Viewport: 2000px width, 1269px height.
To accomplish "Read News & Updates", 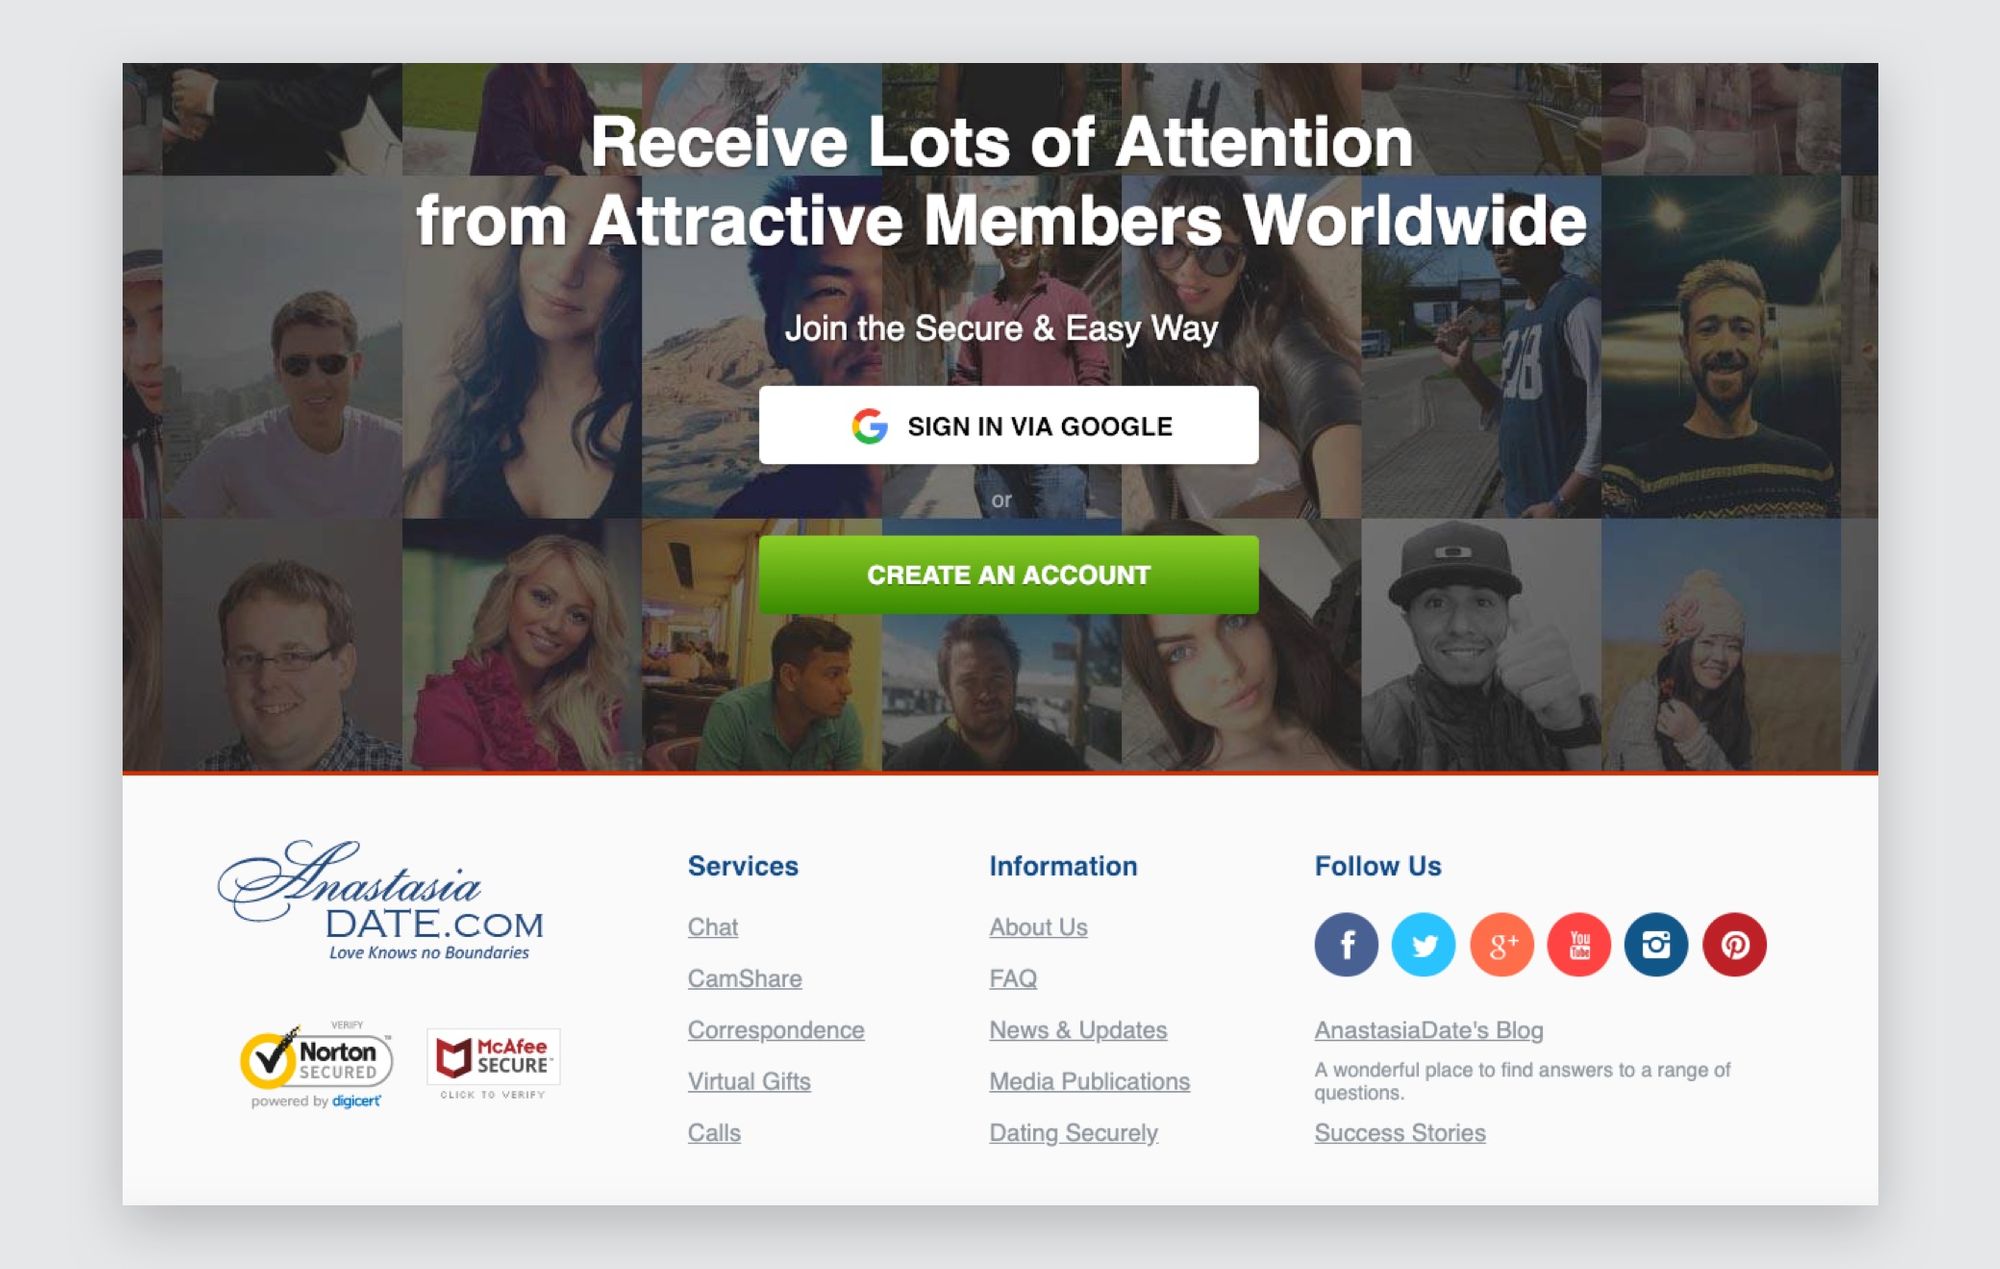I will (1078, 1030).
